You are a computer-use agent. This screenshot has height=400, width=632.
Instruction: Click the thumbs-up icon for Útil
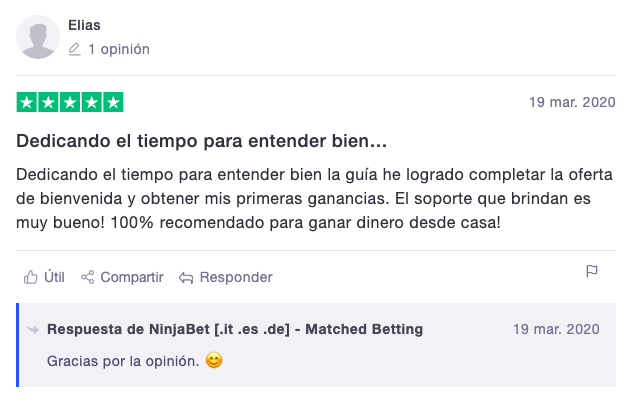pos(31,277)
